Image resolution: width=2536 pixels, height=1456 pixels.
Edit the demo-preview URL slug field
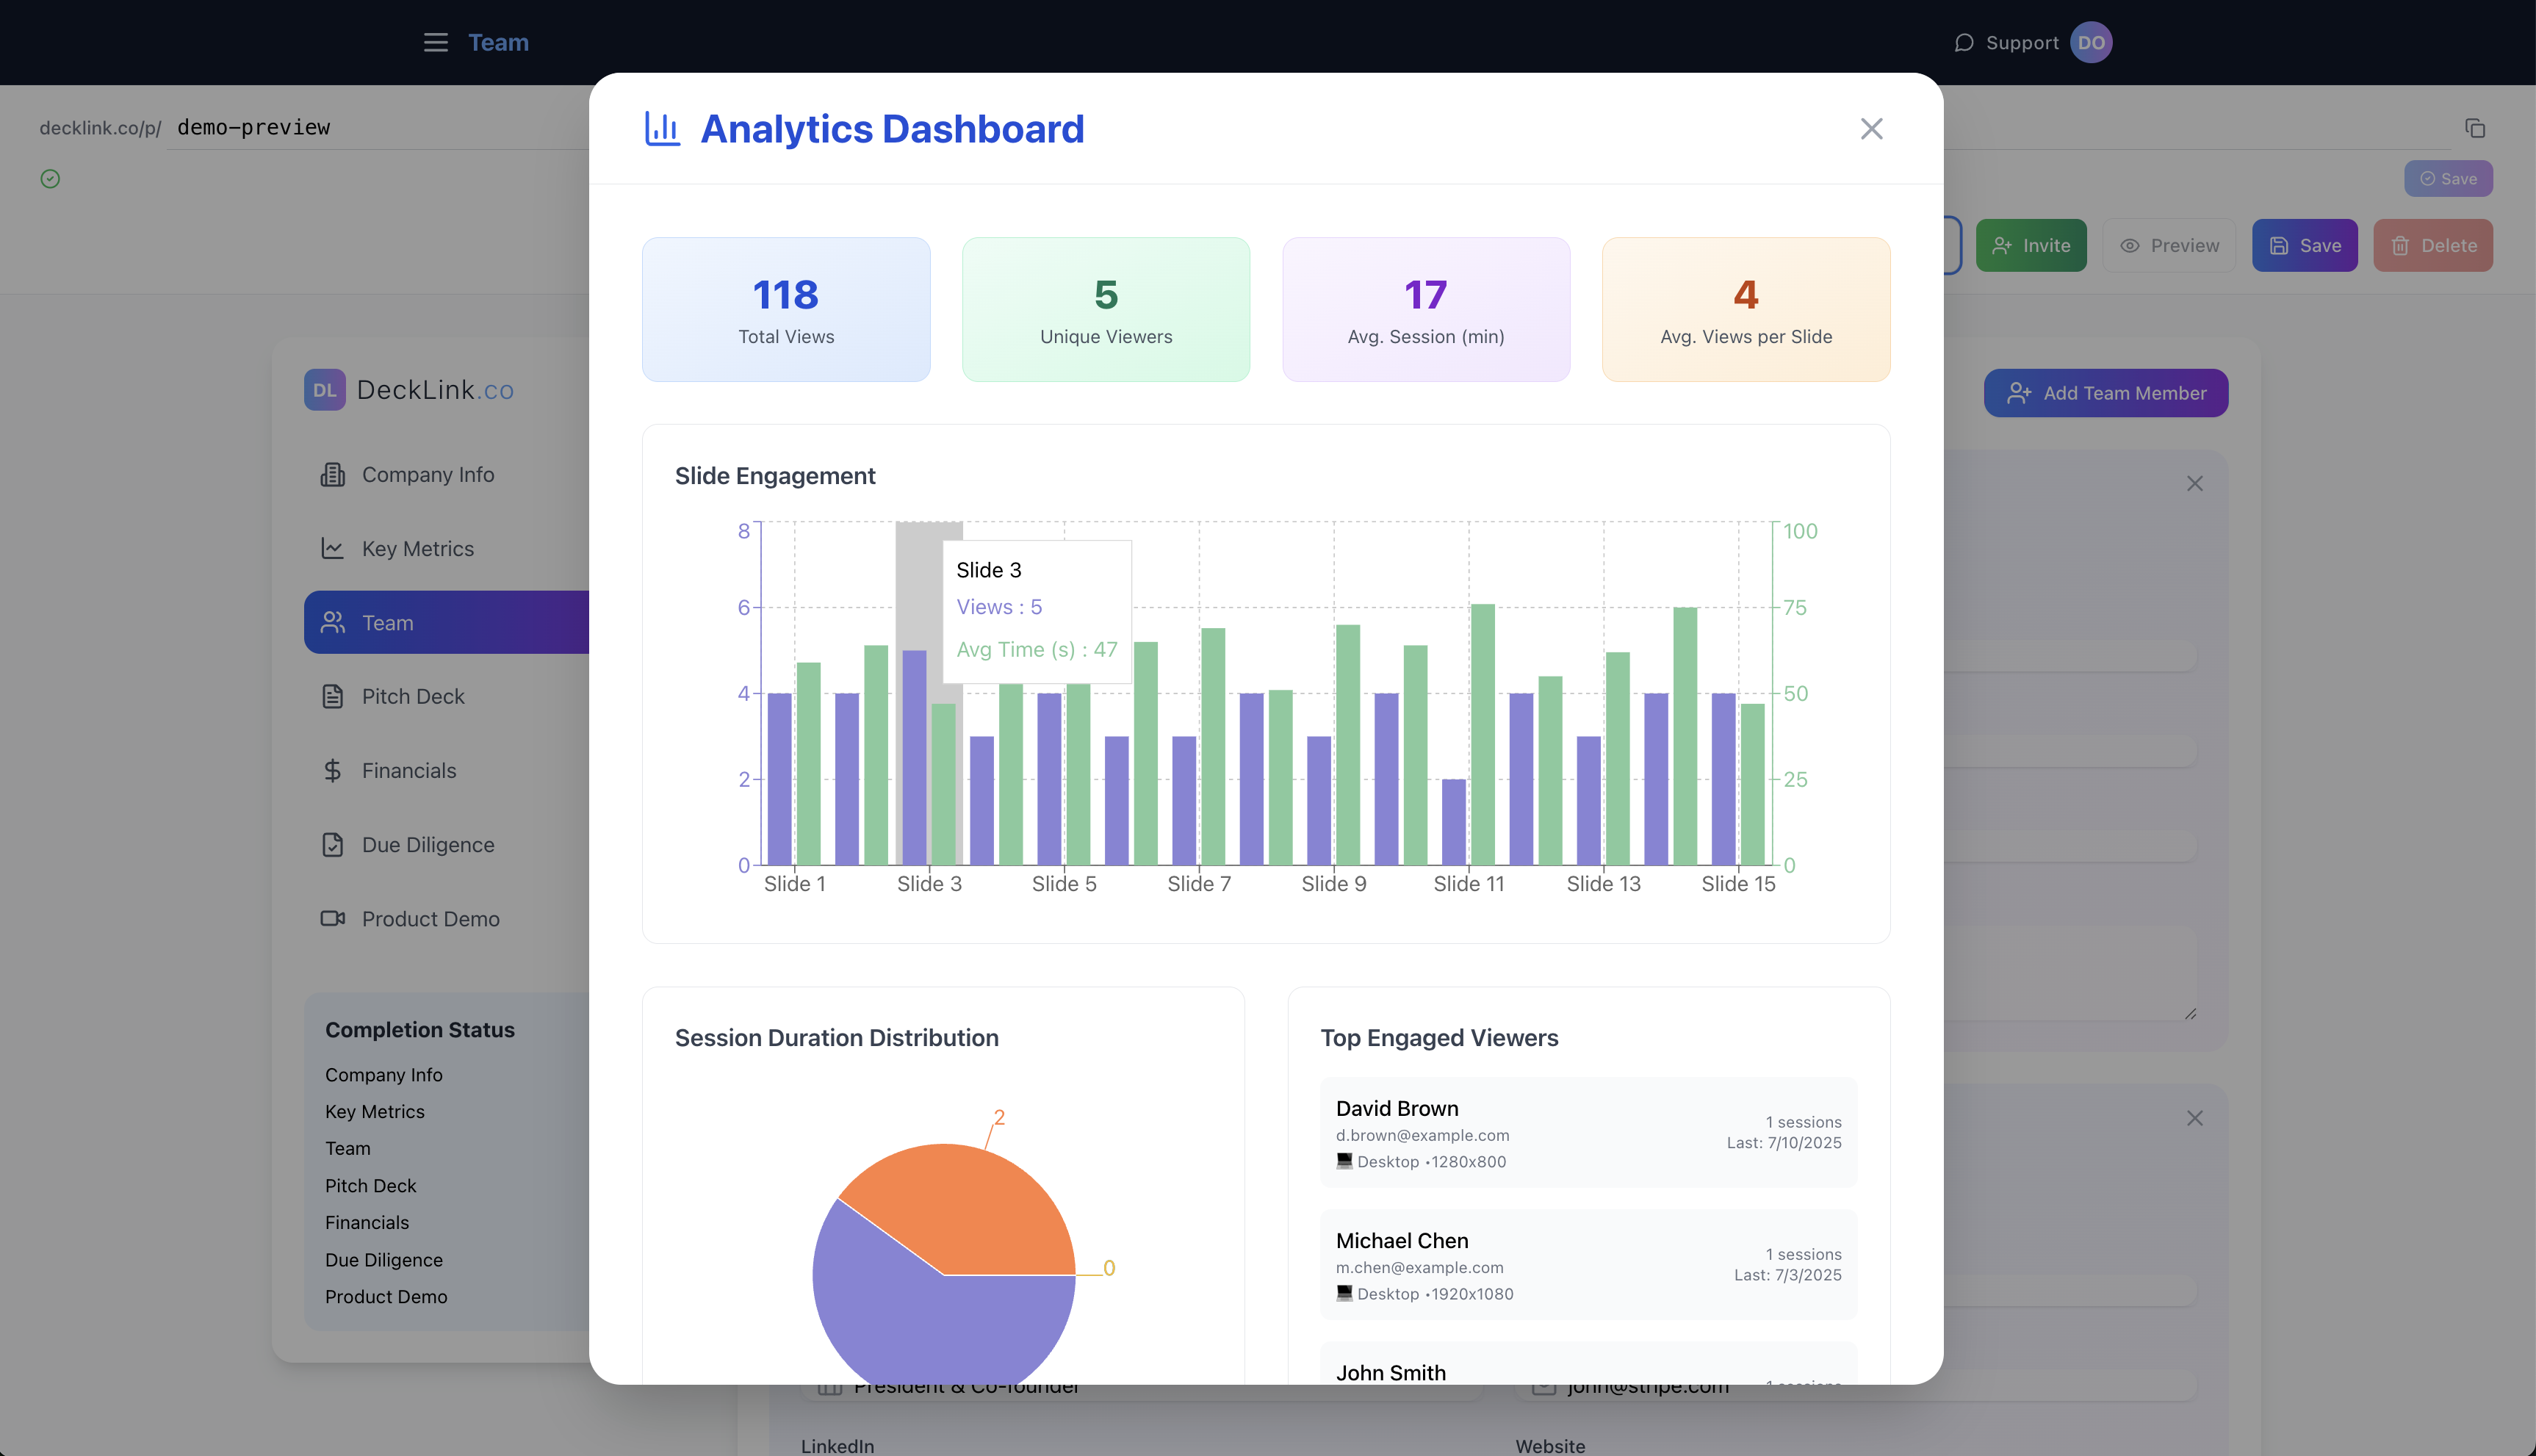click(380, 127)
